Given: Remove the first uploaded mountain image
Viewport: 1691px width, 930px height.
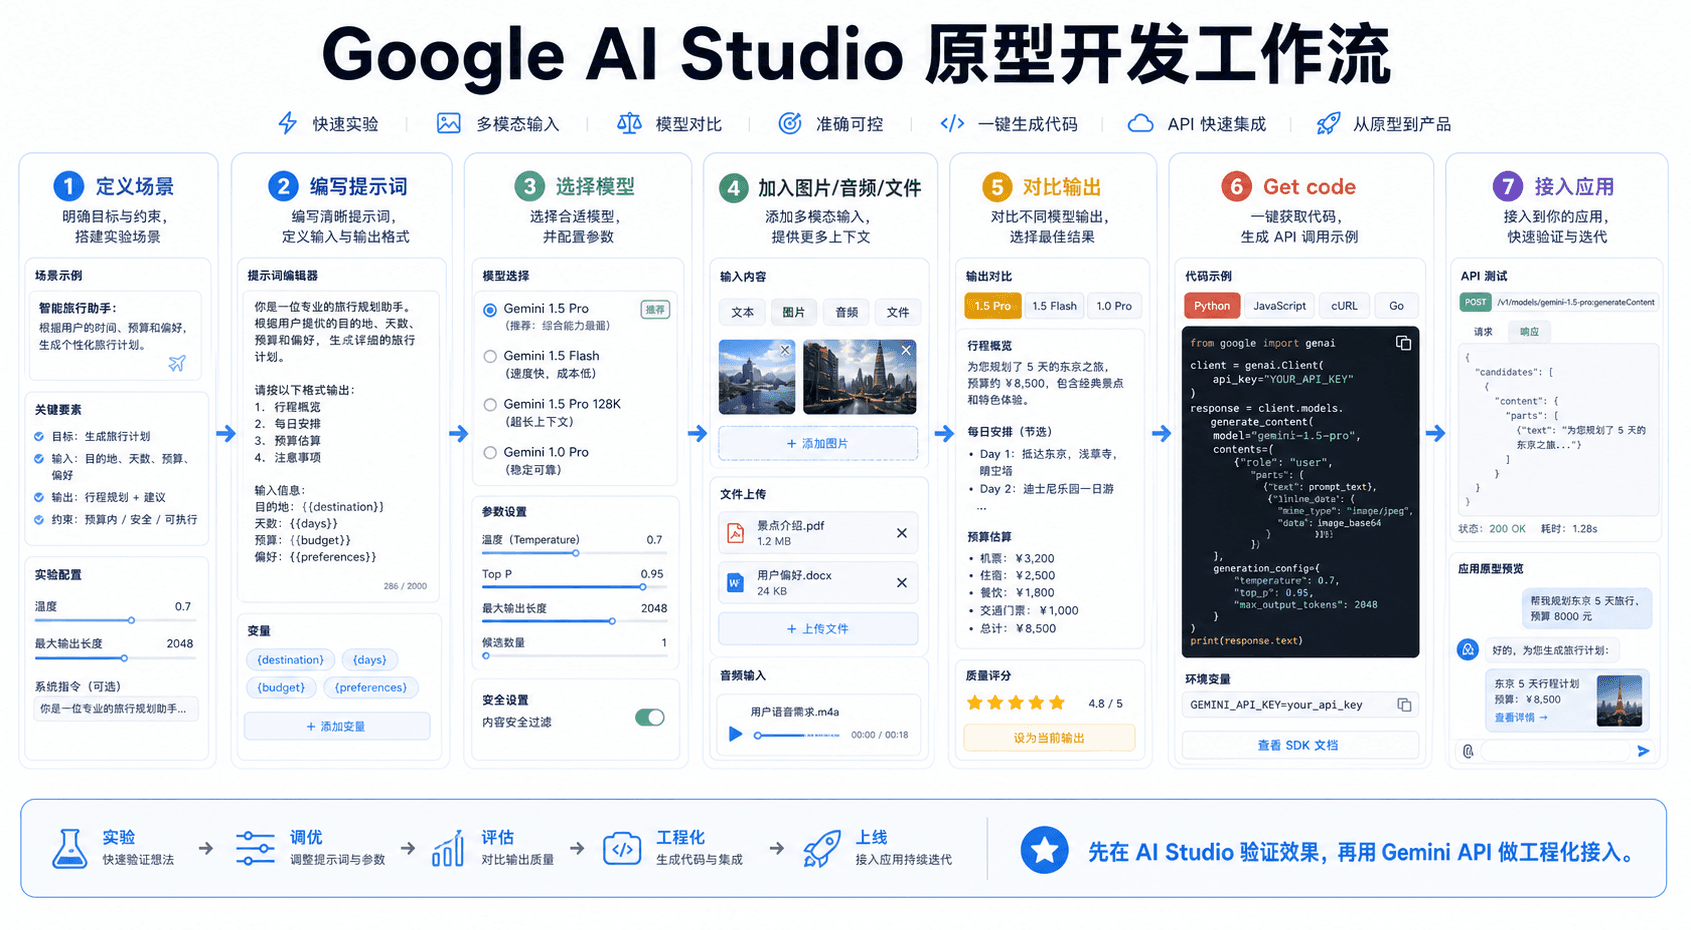Looking at the screenshot, I should pyautogui.click(x=785, y=350).
